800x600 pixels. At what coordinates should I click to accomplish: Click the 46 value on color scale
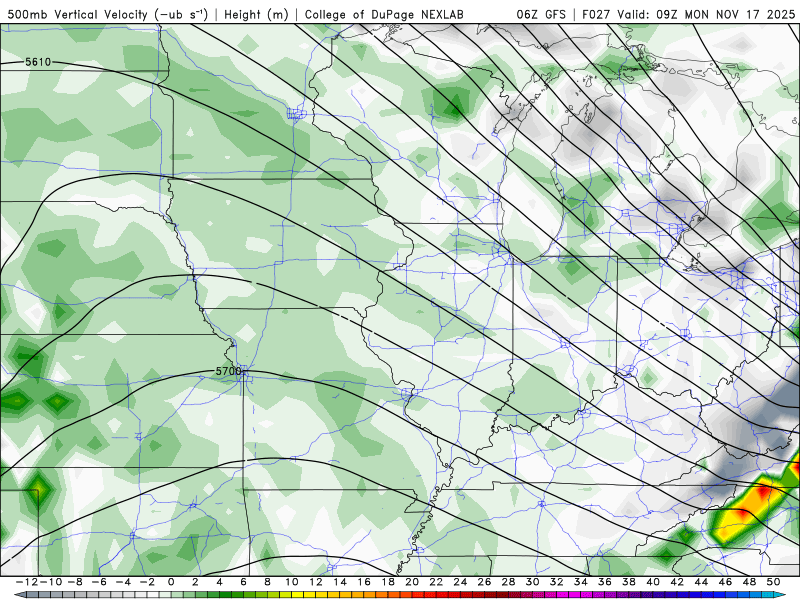[725, 582]
